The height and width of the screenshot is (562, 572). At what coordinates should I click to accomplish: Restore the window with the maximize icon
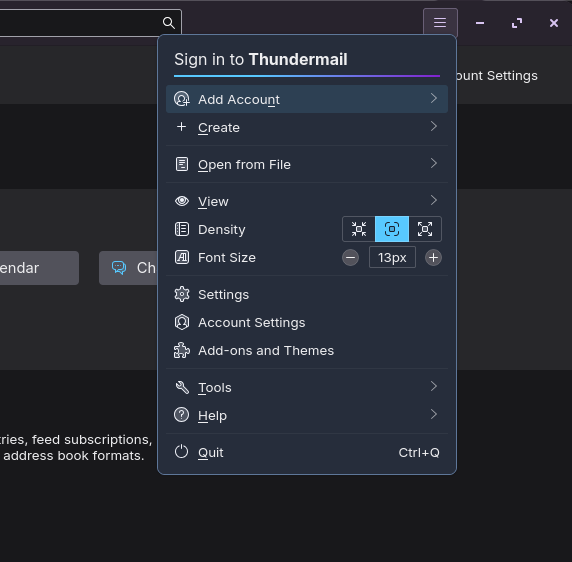517,23
